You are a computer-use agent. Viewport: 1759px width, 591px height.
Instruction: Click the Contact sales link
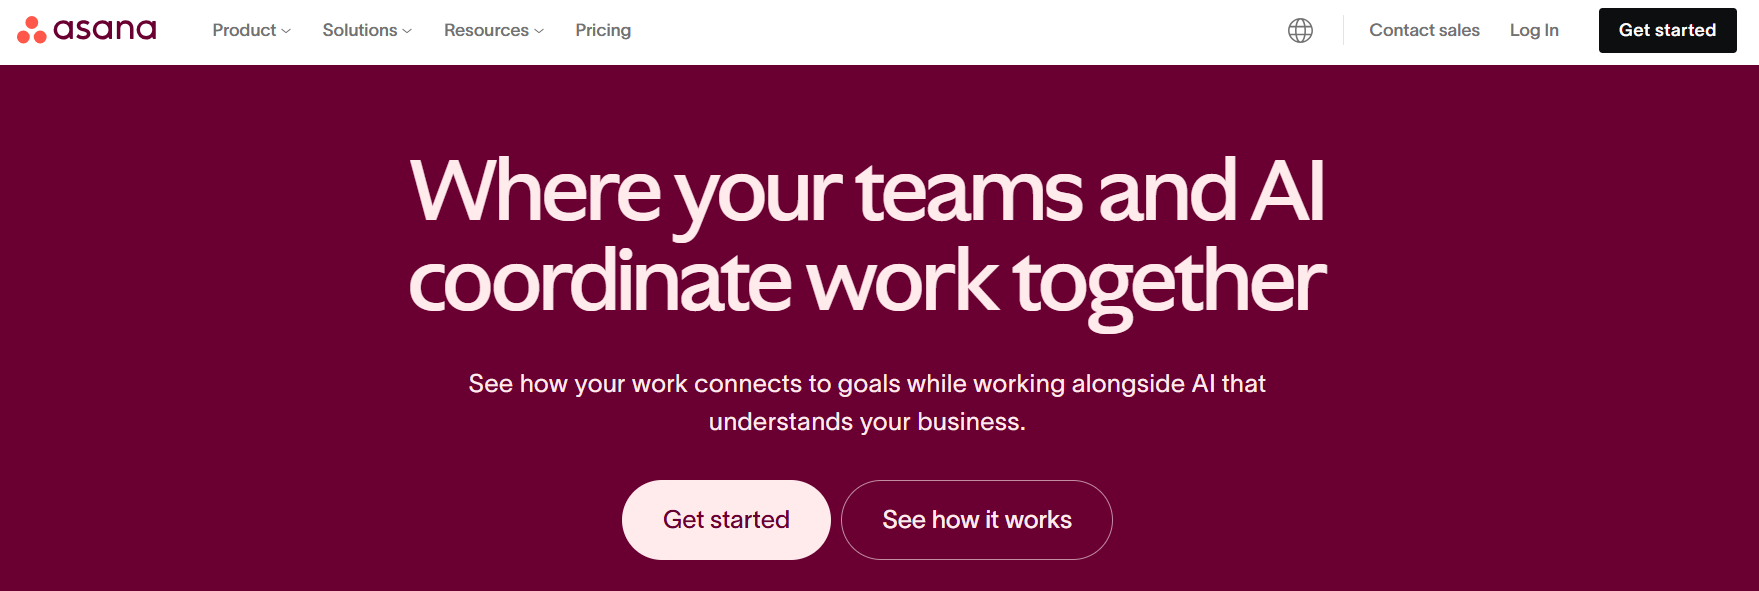click(1424, 30)
